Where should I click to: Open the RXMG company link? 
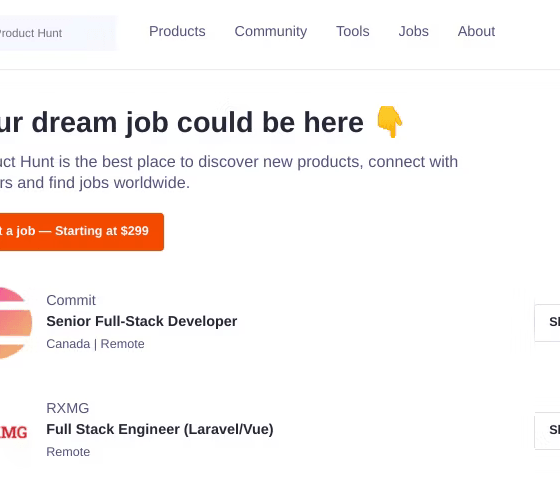tap(68, 408)
